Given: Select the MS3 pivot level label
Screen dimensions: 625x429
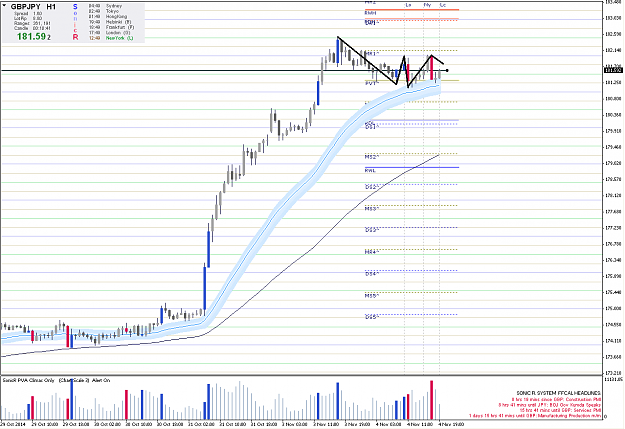Looking at the screenshot, I should point(371,209).
